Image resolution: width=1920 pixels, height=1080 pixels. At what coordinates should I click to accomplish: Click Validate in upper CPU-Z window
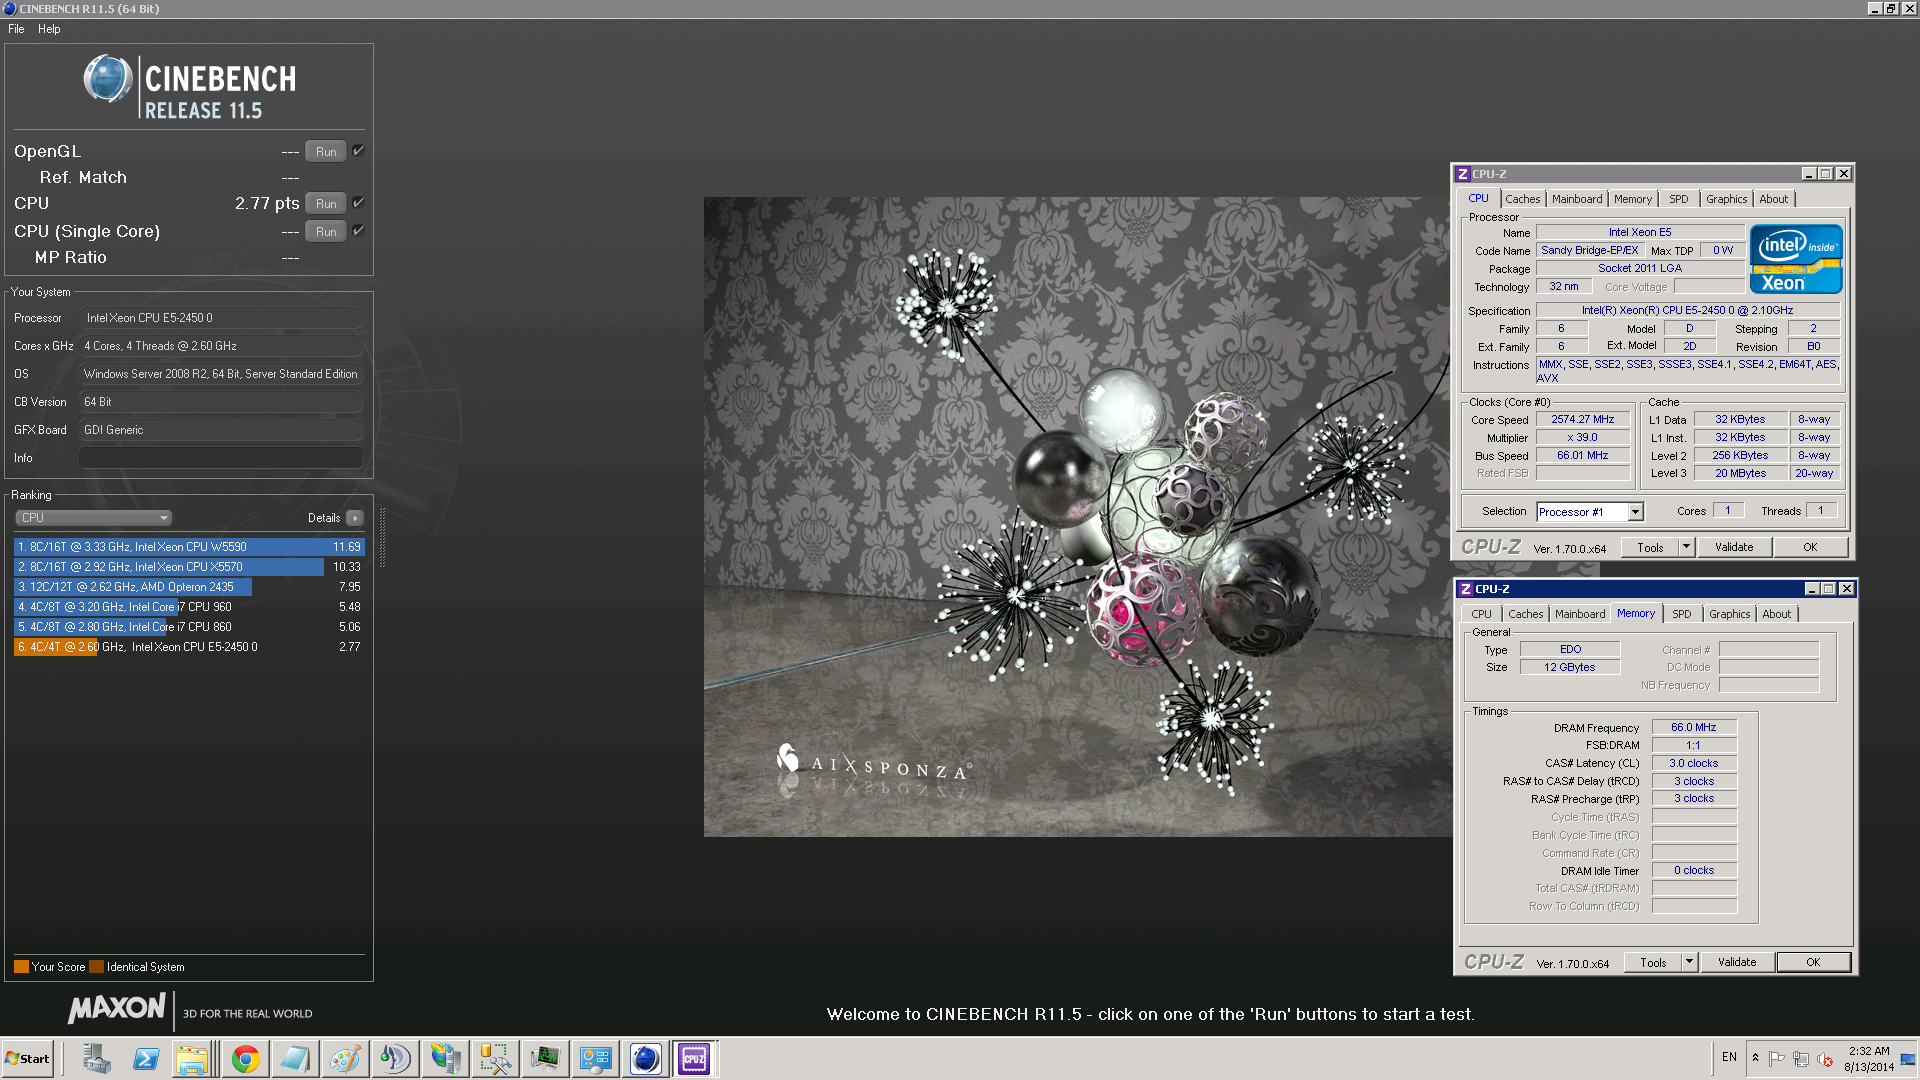[x=1734, y=547]
